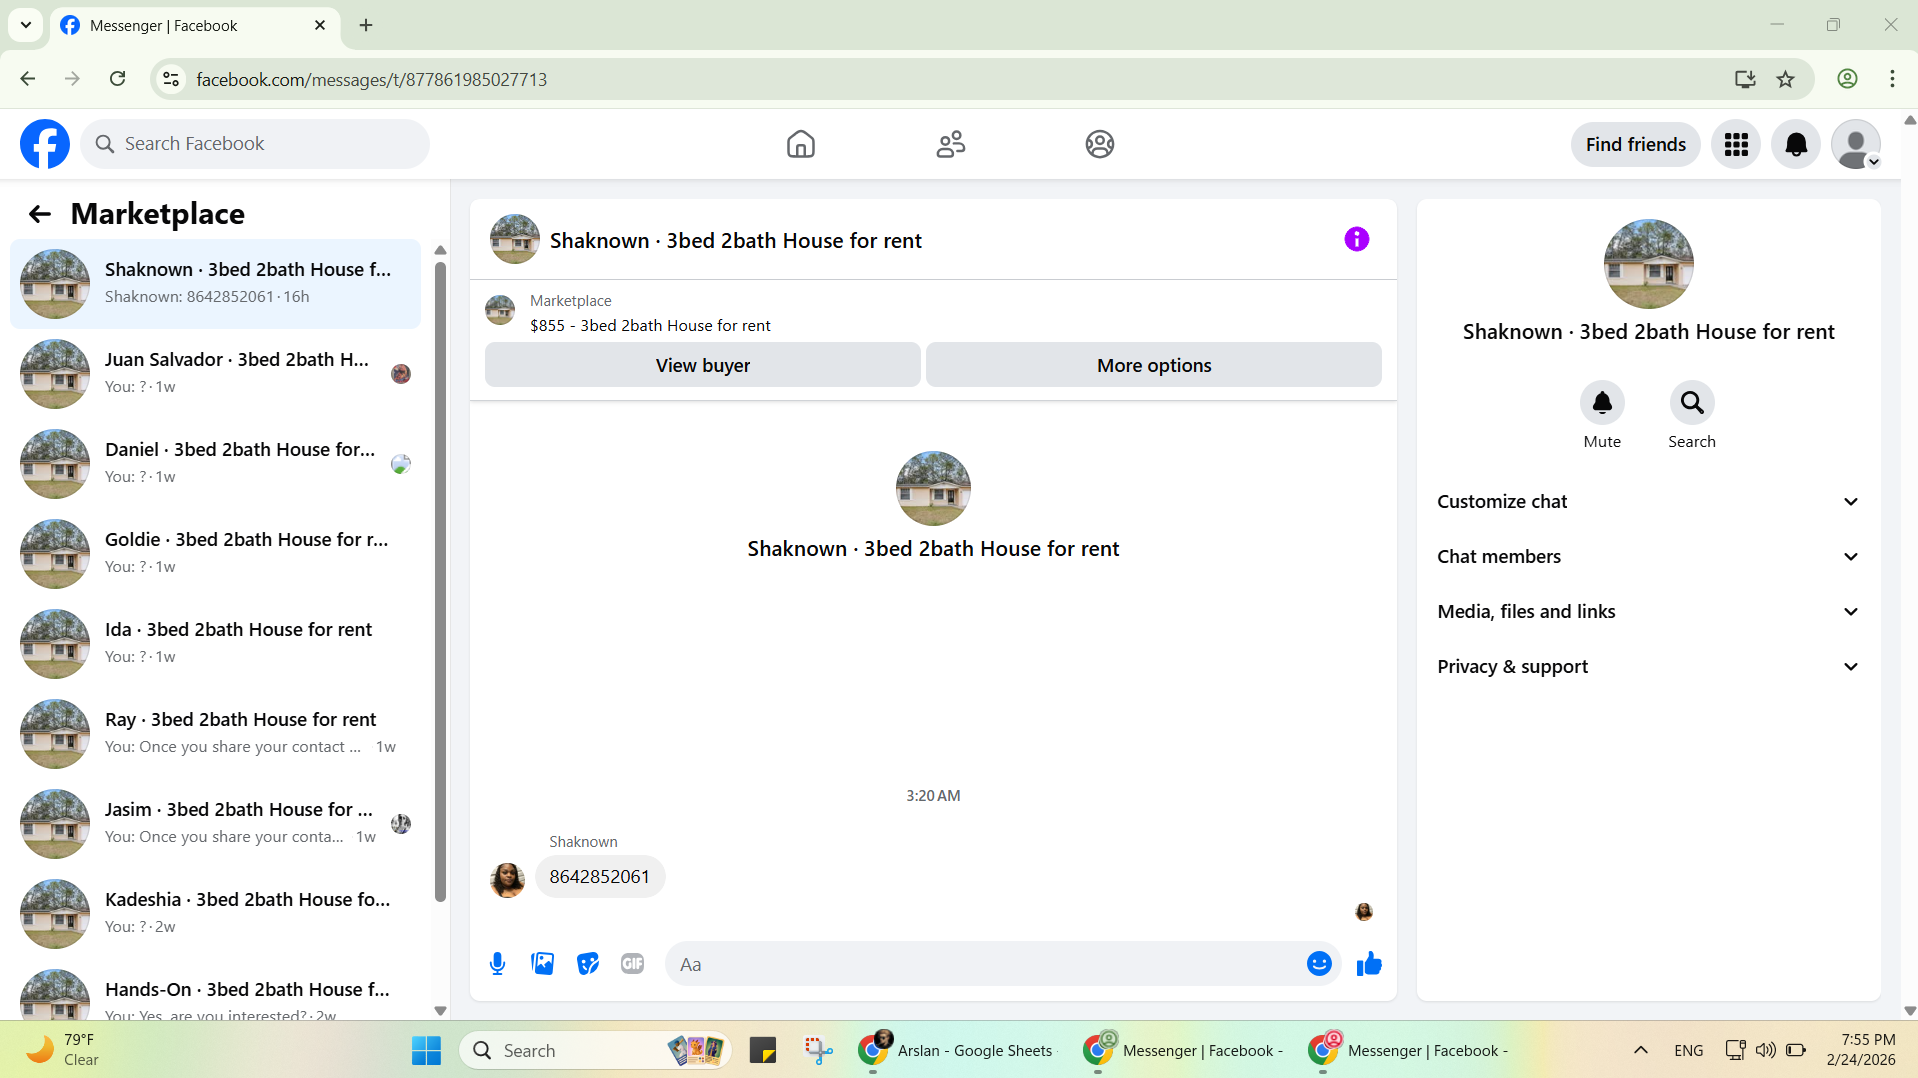Choose a sticker icon in composer
This screenshot has width=1918, height=1078.
point(588,964)
